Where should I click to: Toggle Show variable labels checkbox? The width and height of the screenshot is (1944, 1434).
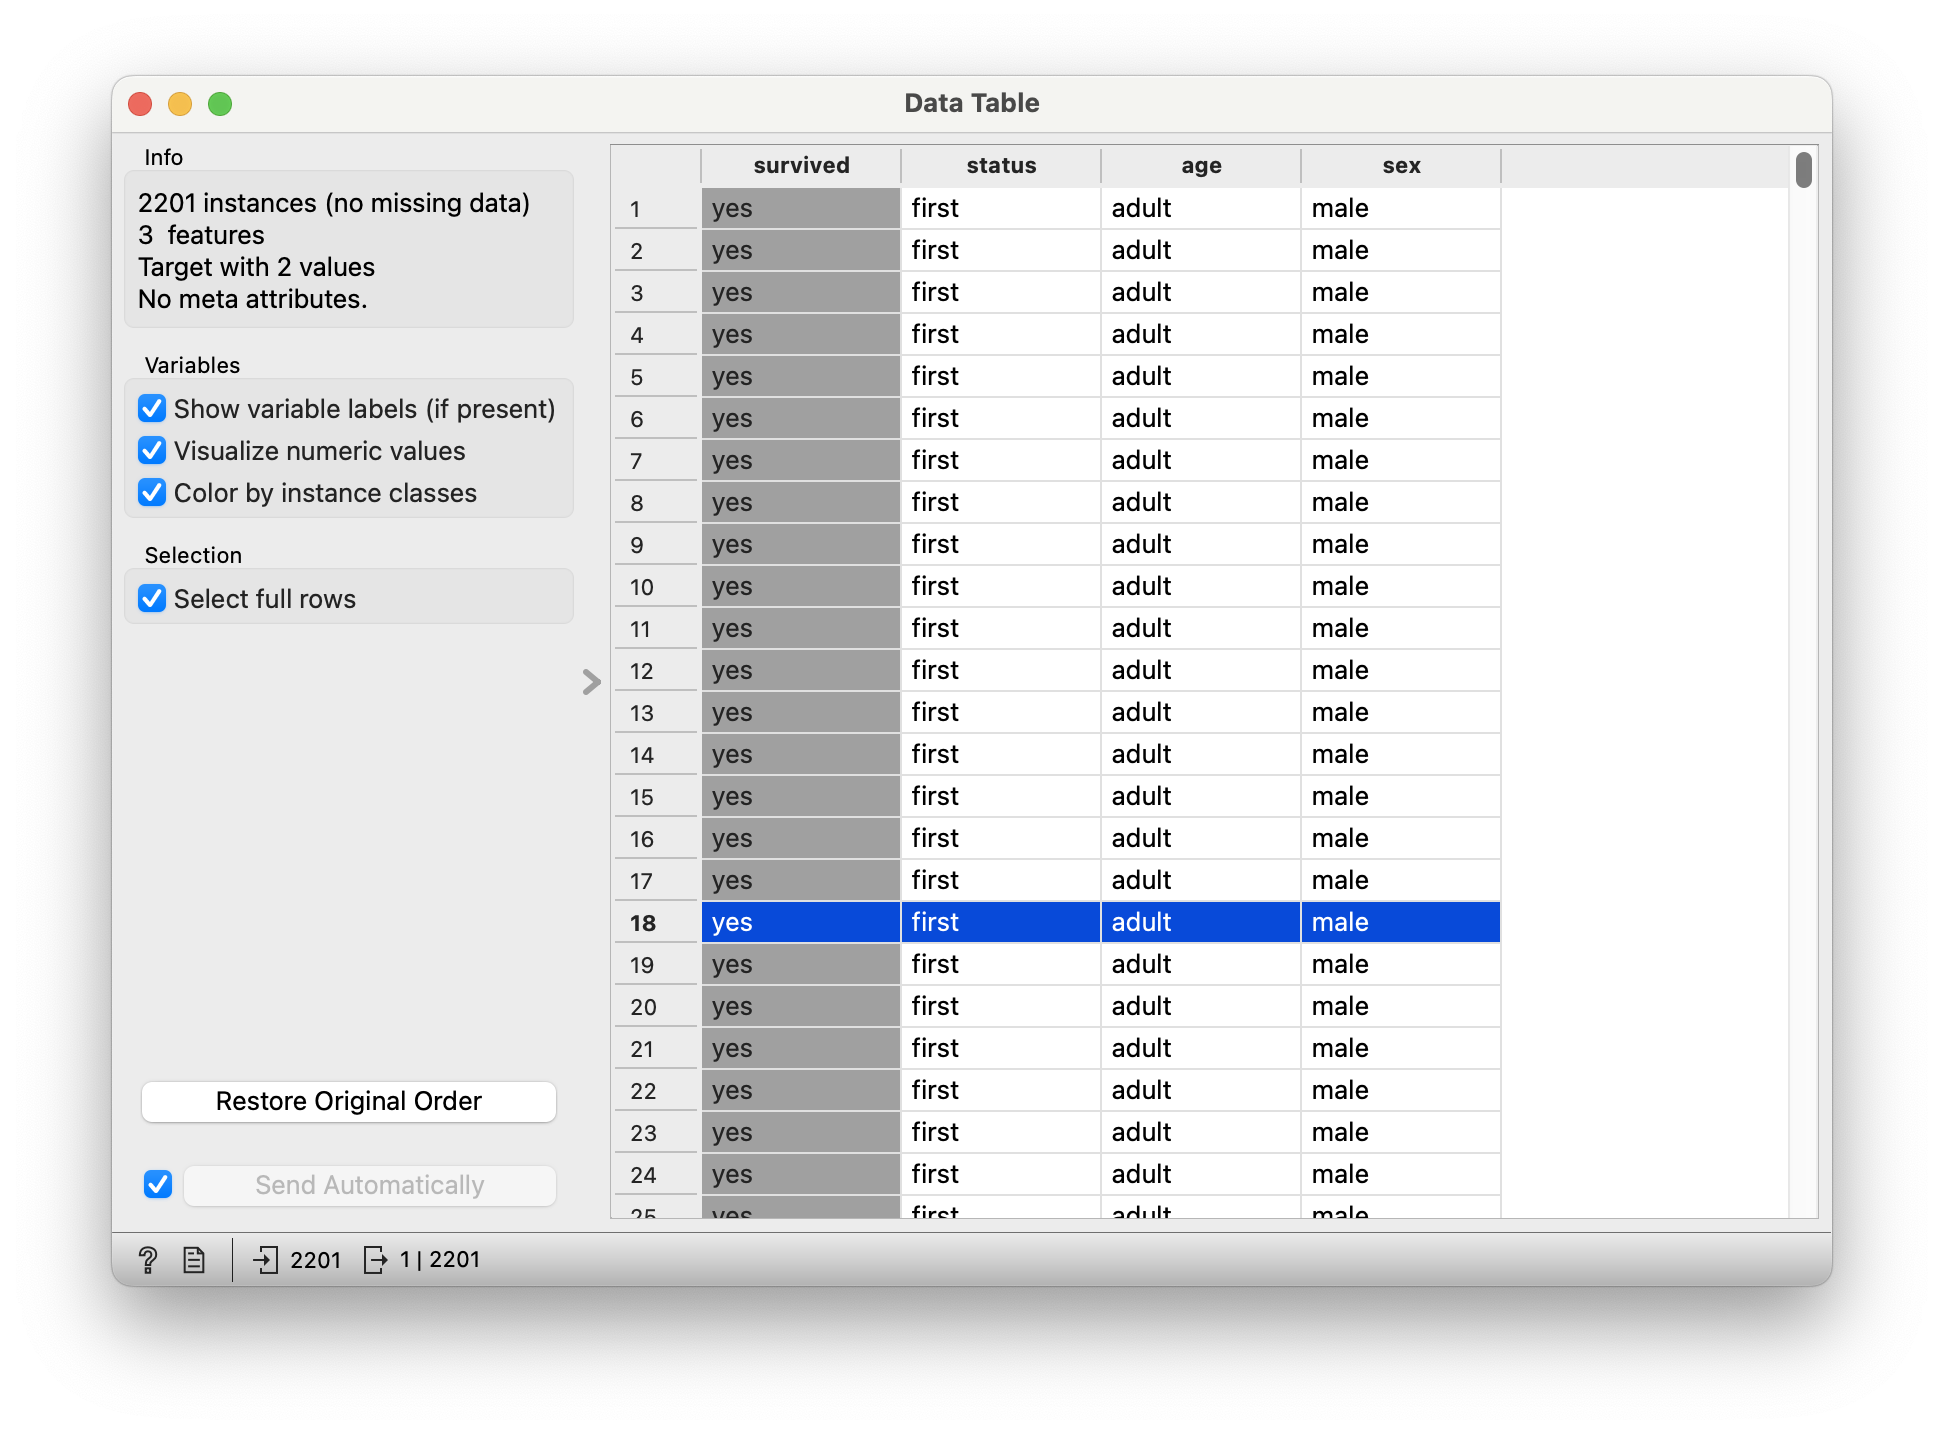(152, 409)
